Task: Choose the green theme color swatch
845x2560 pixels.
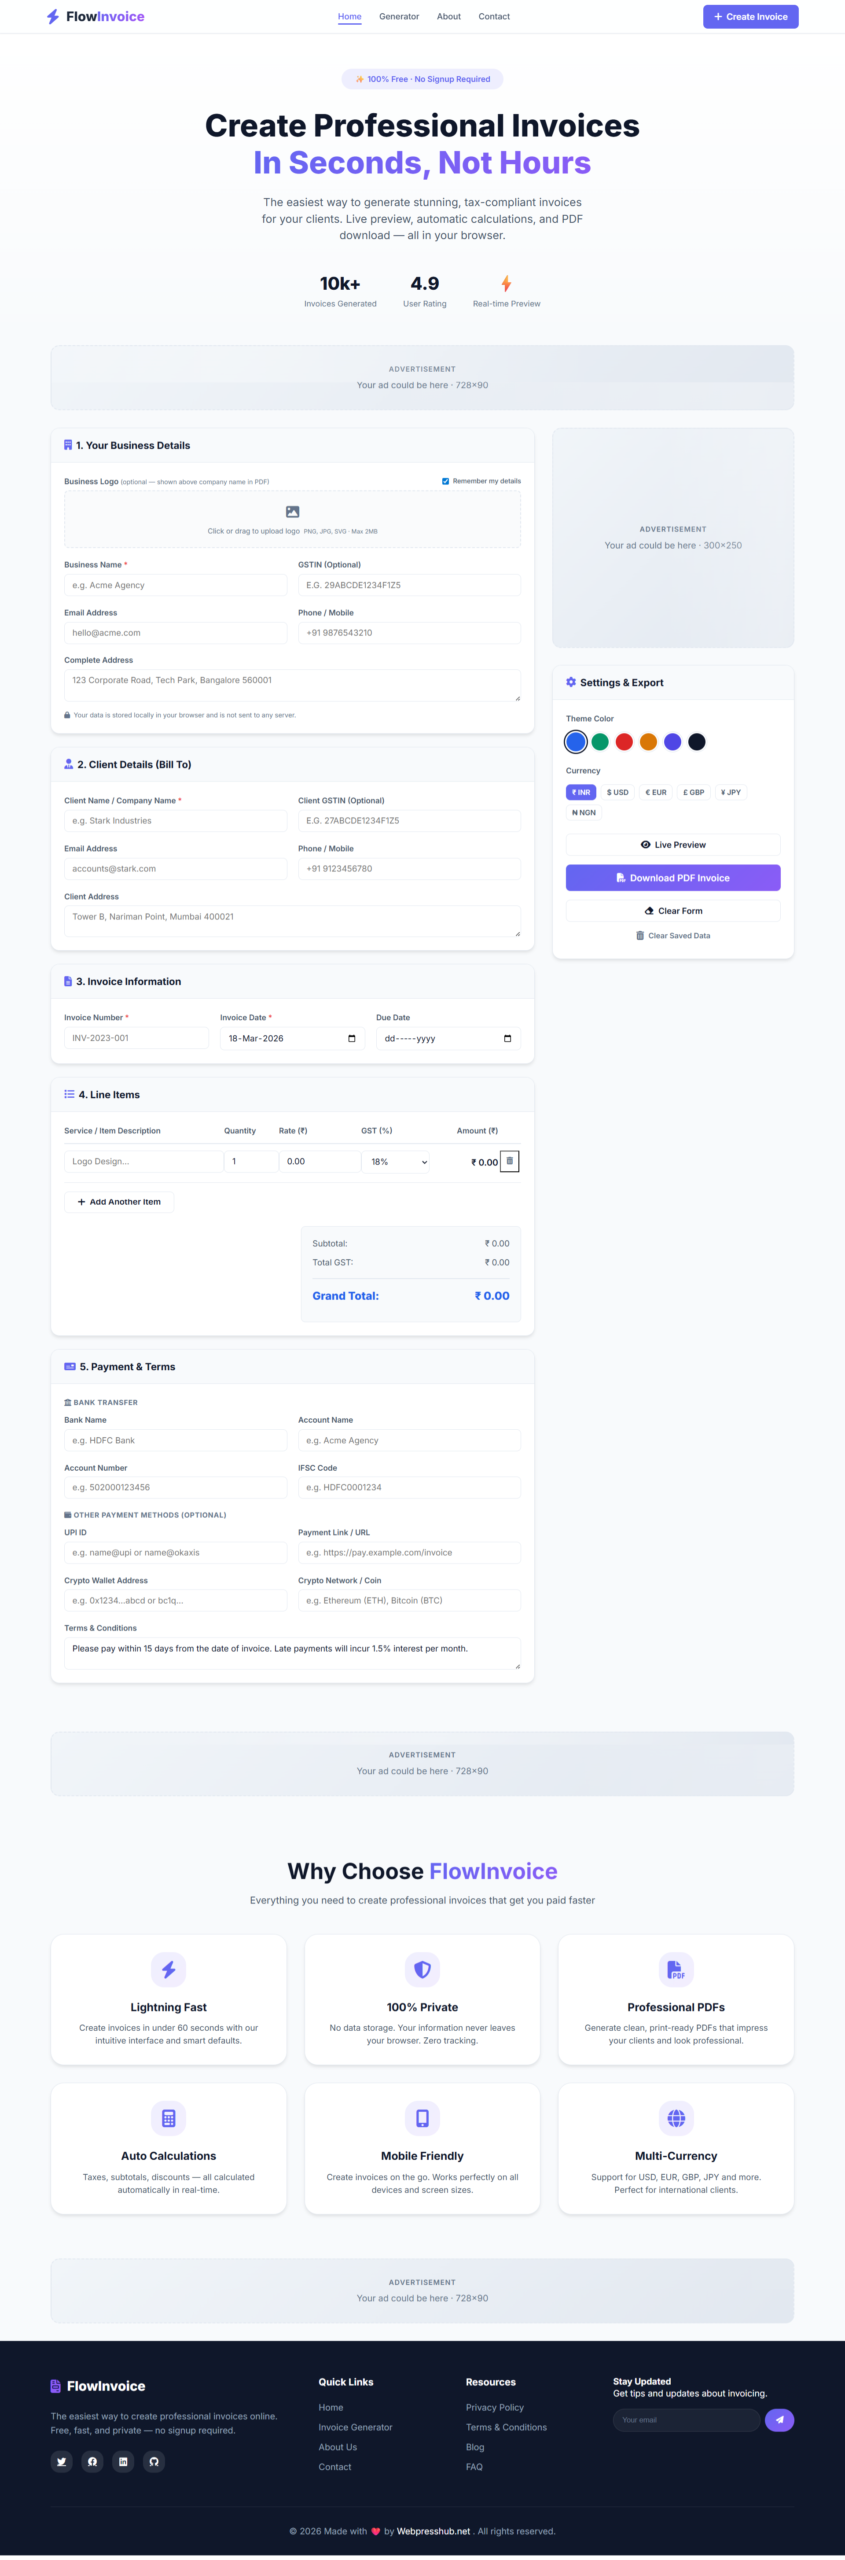Action: pyautogui.click(x=600, y=742)
